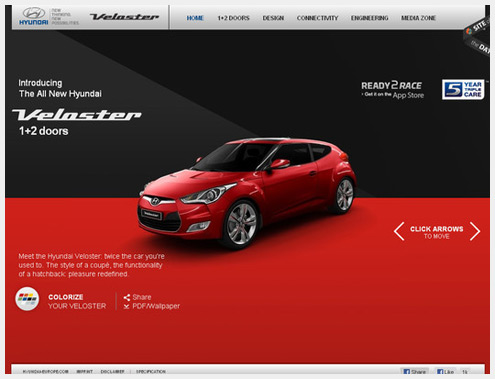495x379 pixels.
Task: Select the HOME menu item
Action: [195, 18]
